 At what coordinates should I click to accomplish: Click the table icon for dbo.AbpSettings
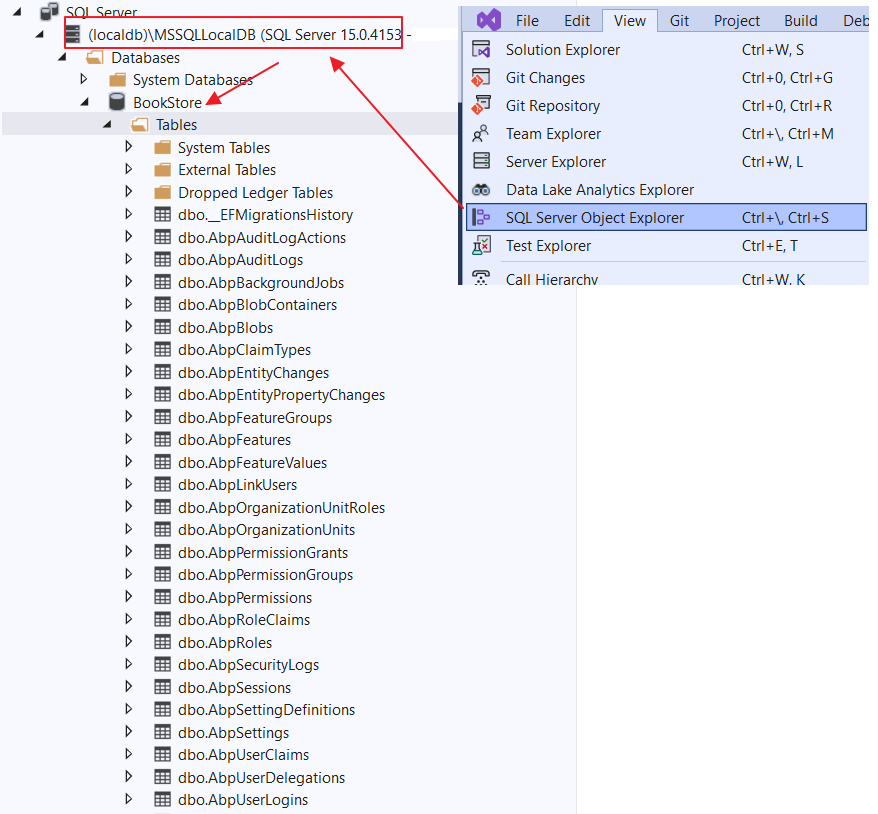pos(162,732)
